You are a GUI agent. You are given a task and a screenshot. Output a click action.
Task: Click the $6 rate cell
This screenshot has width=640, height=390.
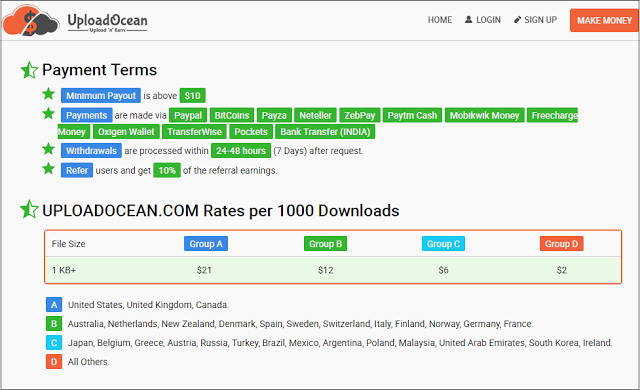(x=443, y=270)
